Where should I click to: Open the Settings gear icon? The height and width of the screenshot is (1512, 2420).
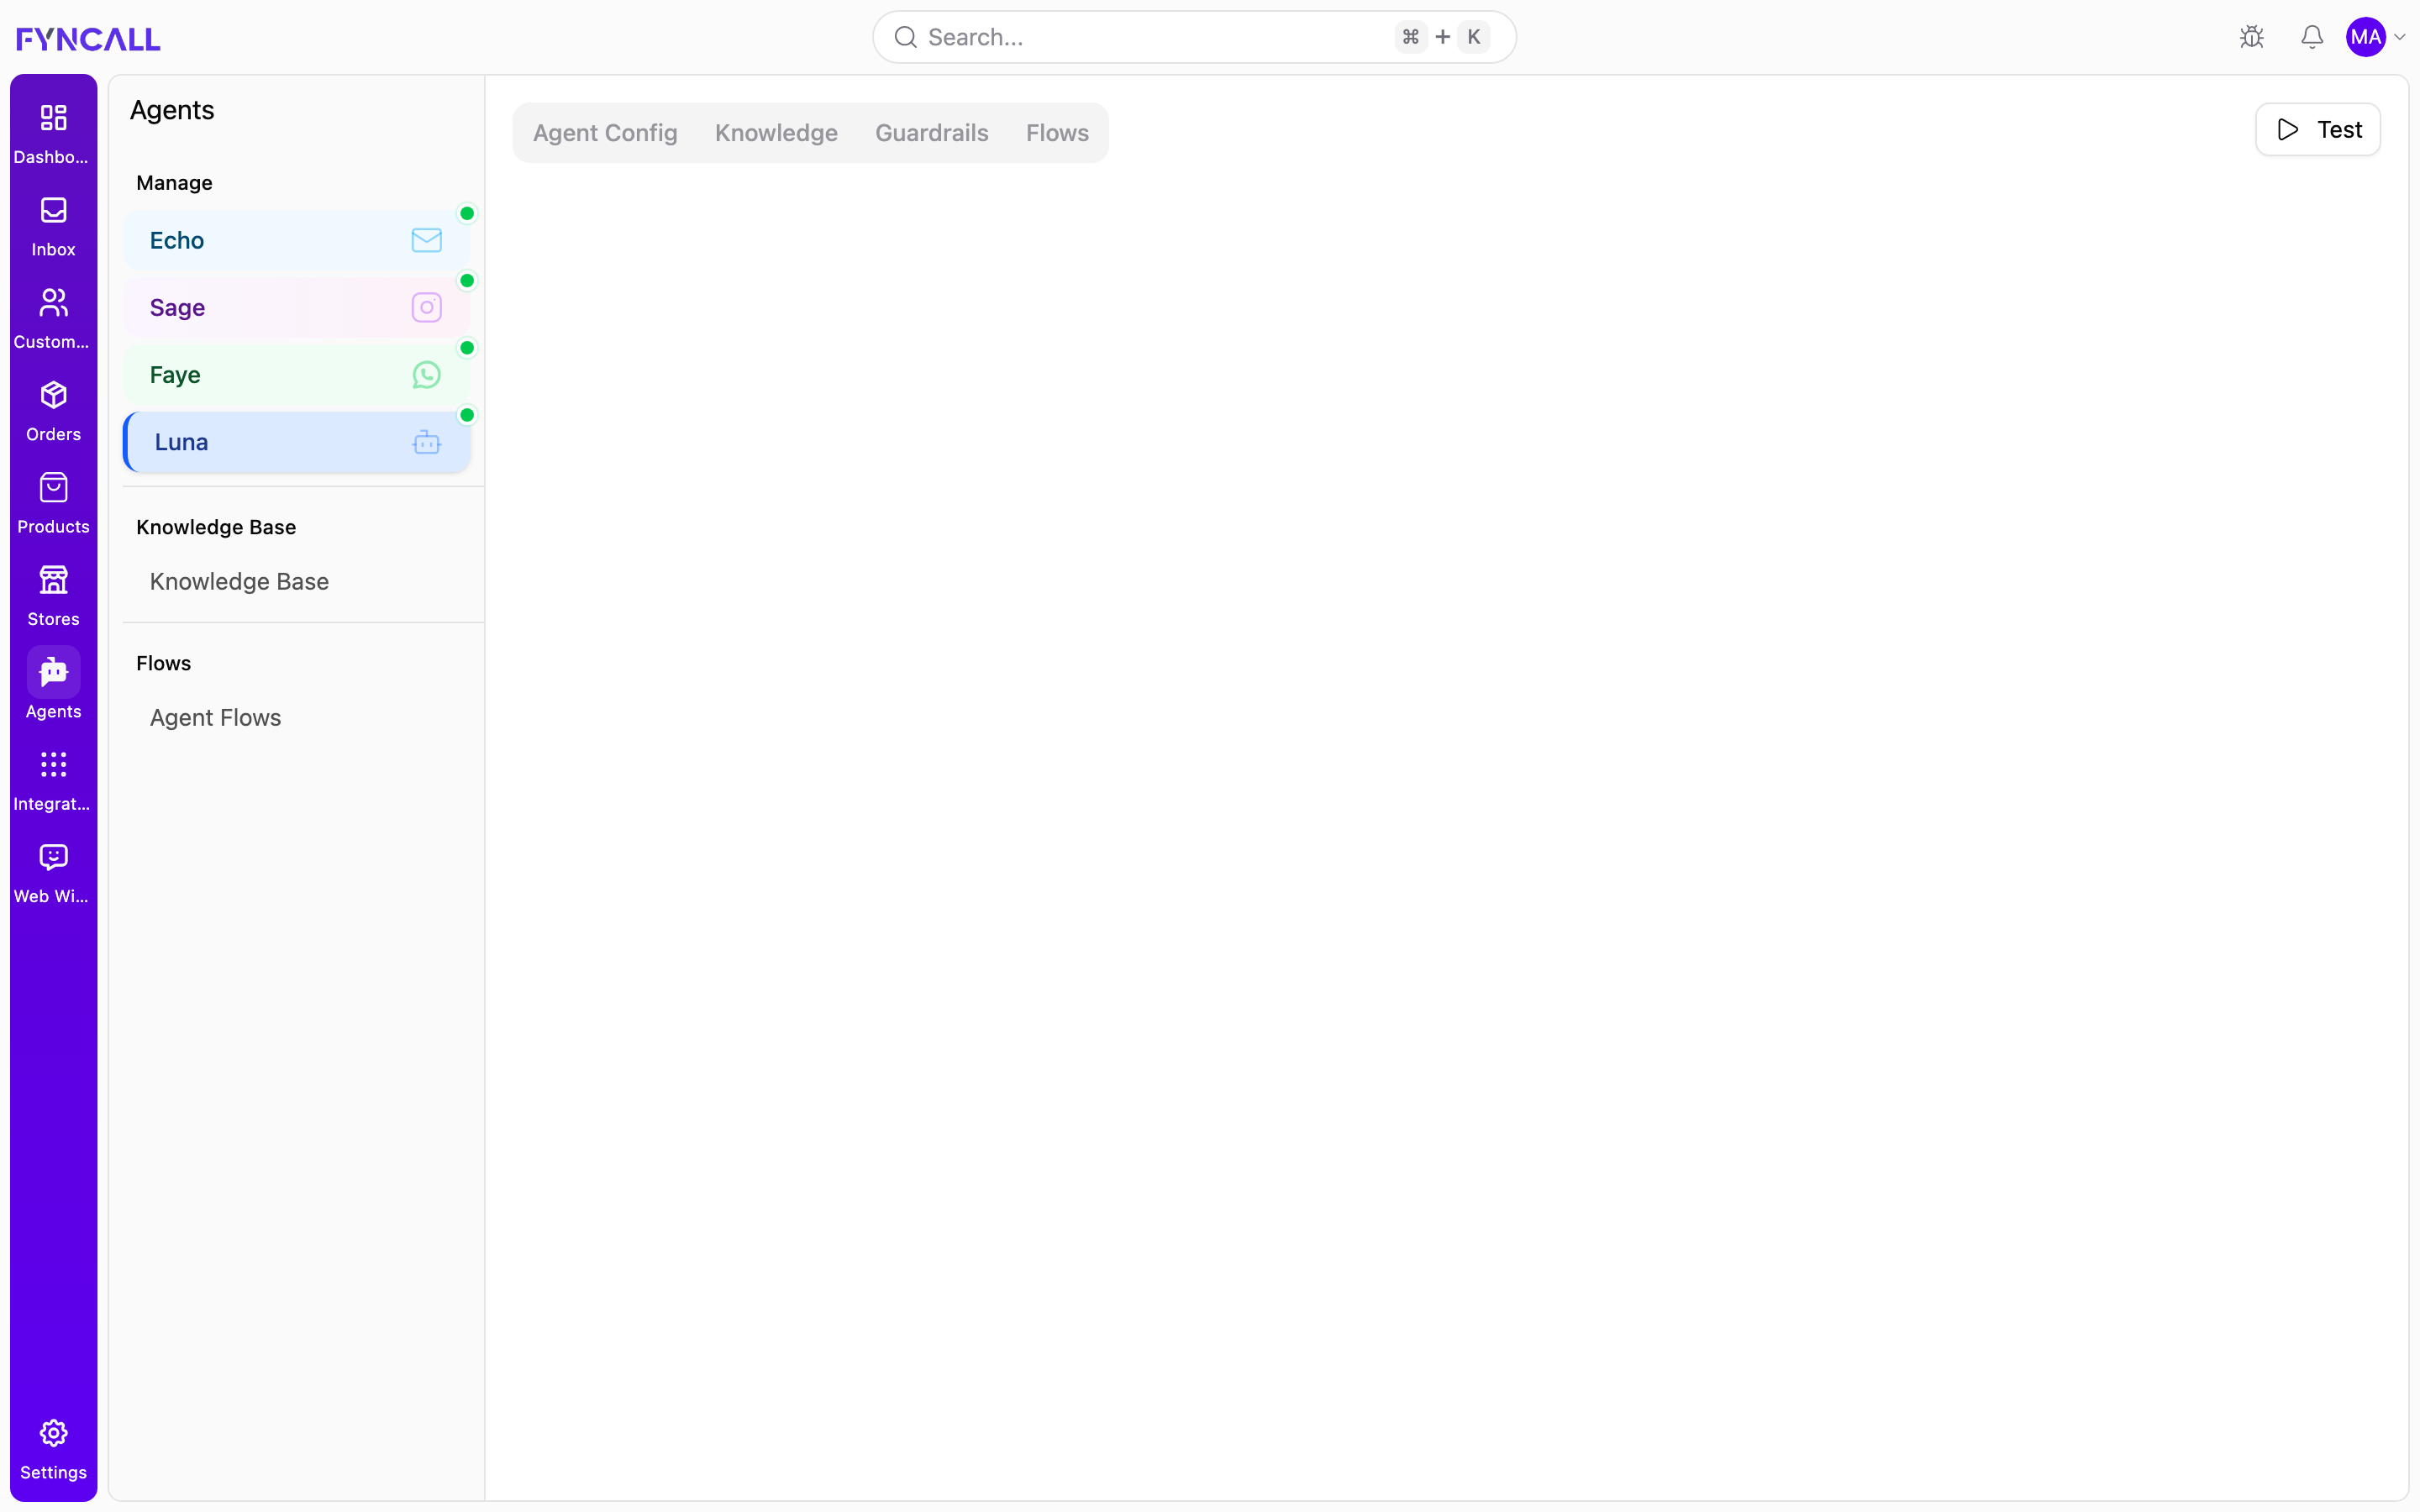tap(53, 1433)
